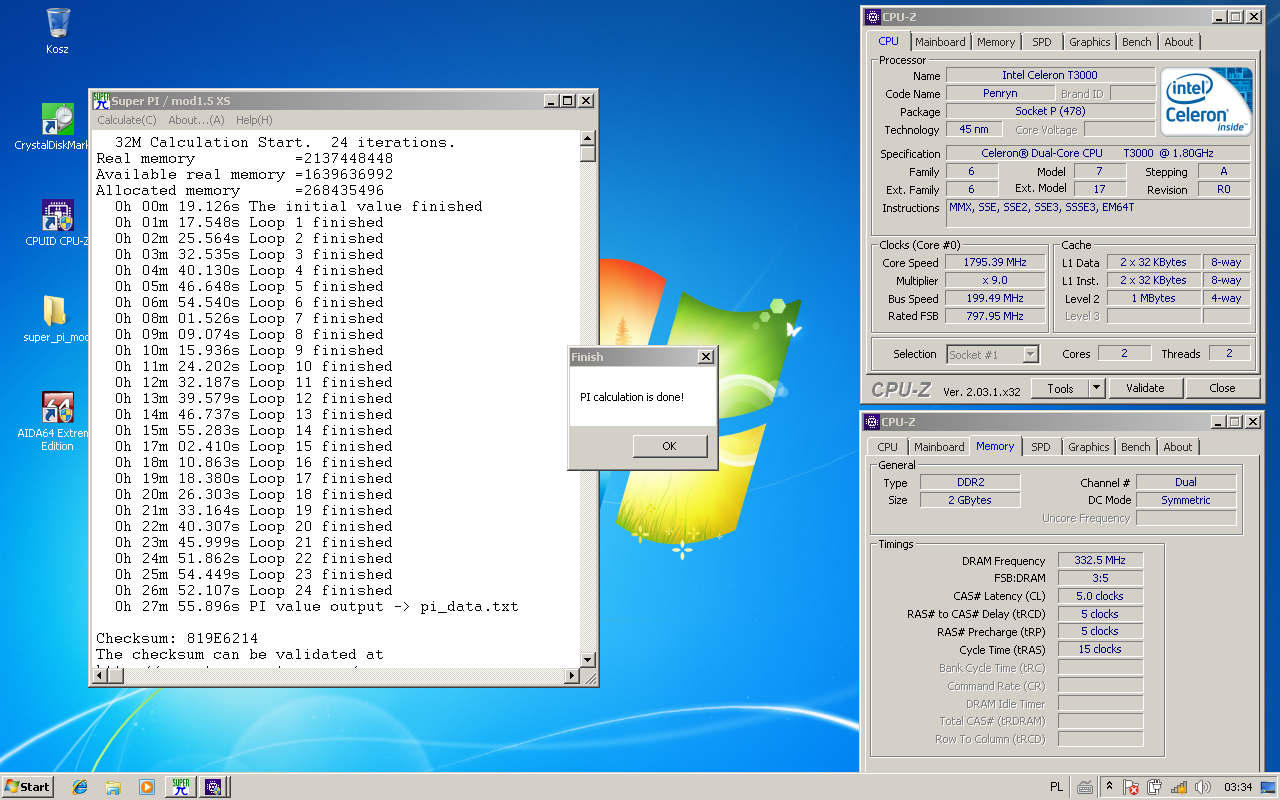
Task: Switch to Mainboard tab in upper CPU-Z
Action: pyautogui.click(x=940, y=42)
